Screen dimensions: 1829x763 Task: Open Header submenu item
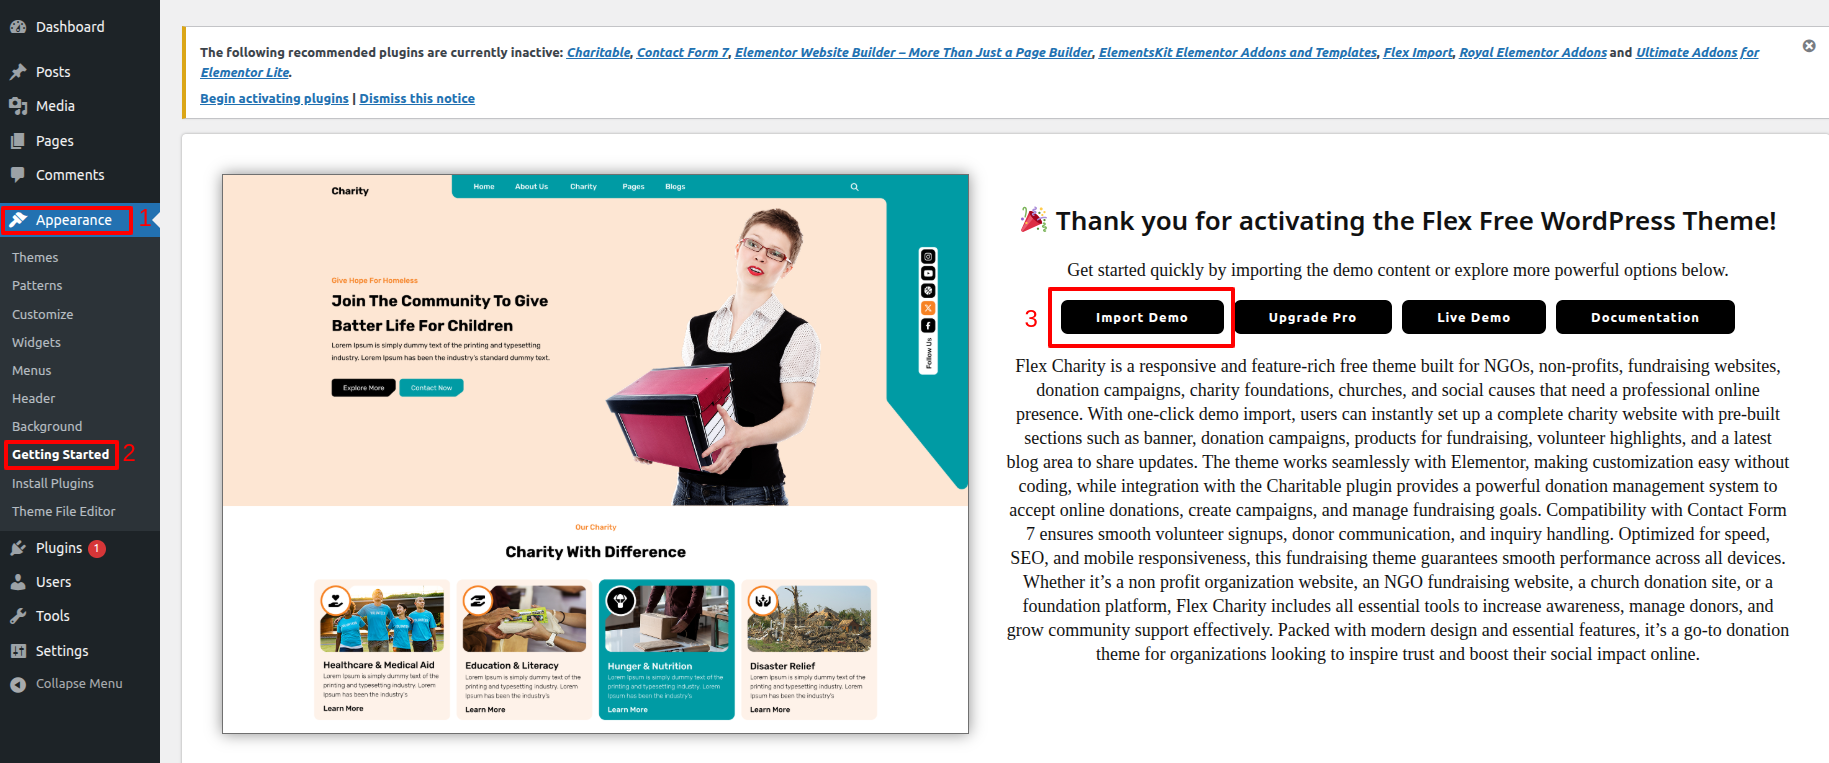pos(34,398)
